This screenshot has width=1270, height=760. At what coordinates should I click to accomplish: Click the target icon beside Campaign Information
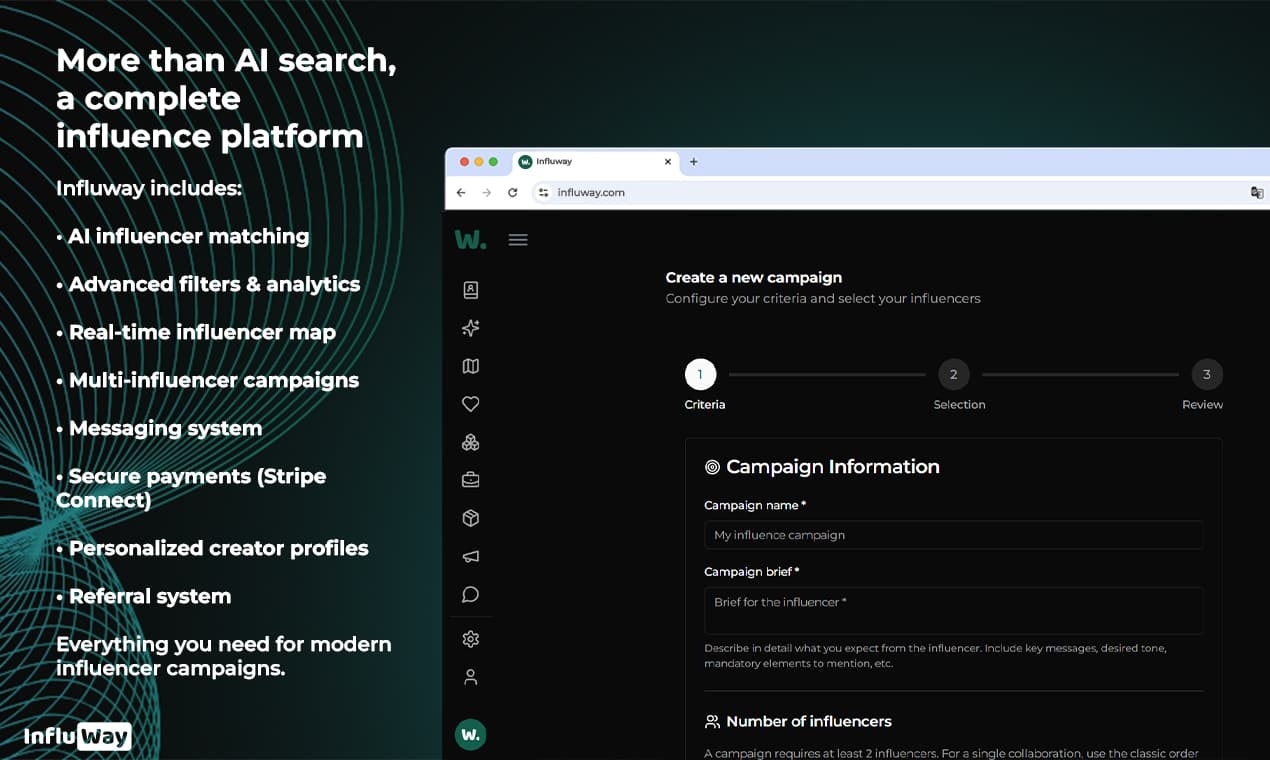point(712,467)
